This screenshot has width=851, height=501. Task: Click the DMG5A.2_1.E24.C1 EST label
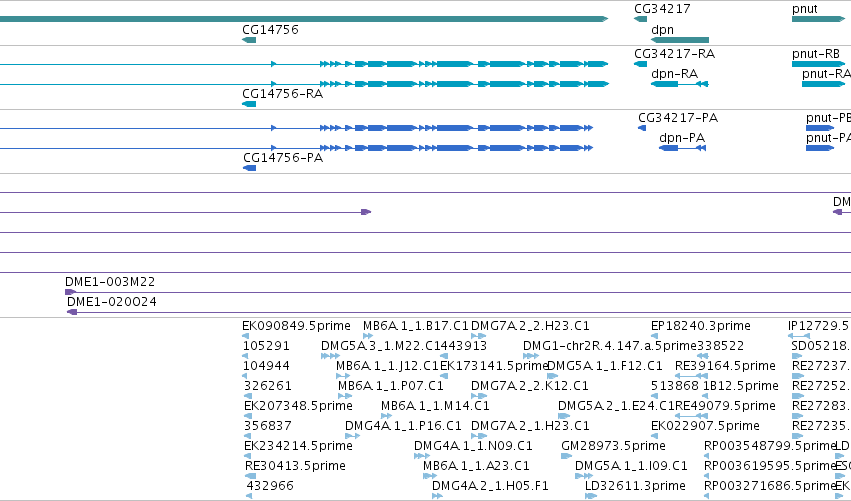[616, 406]
